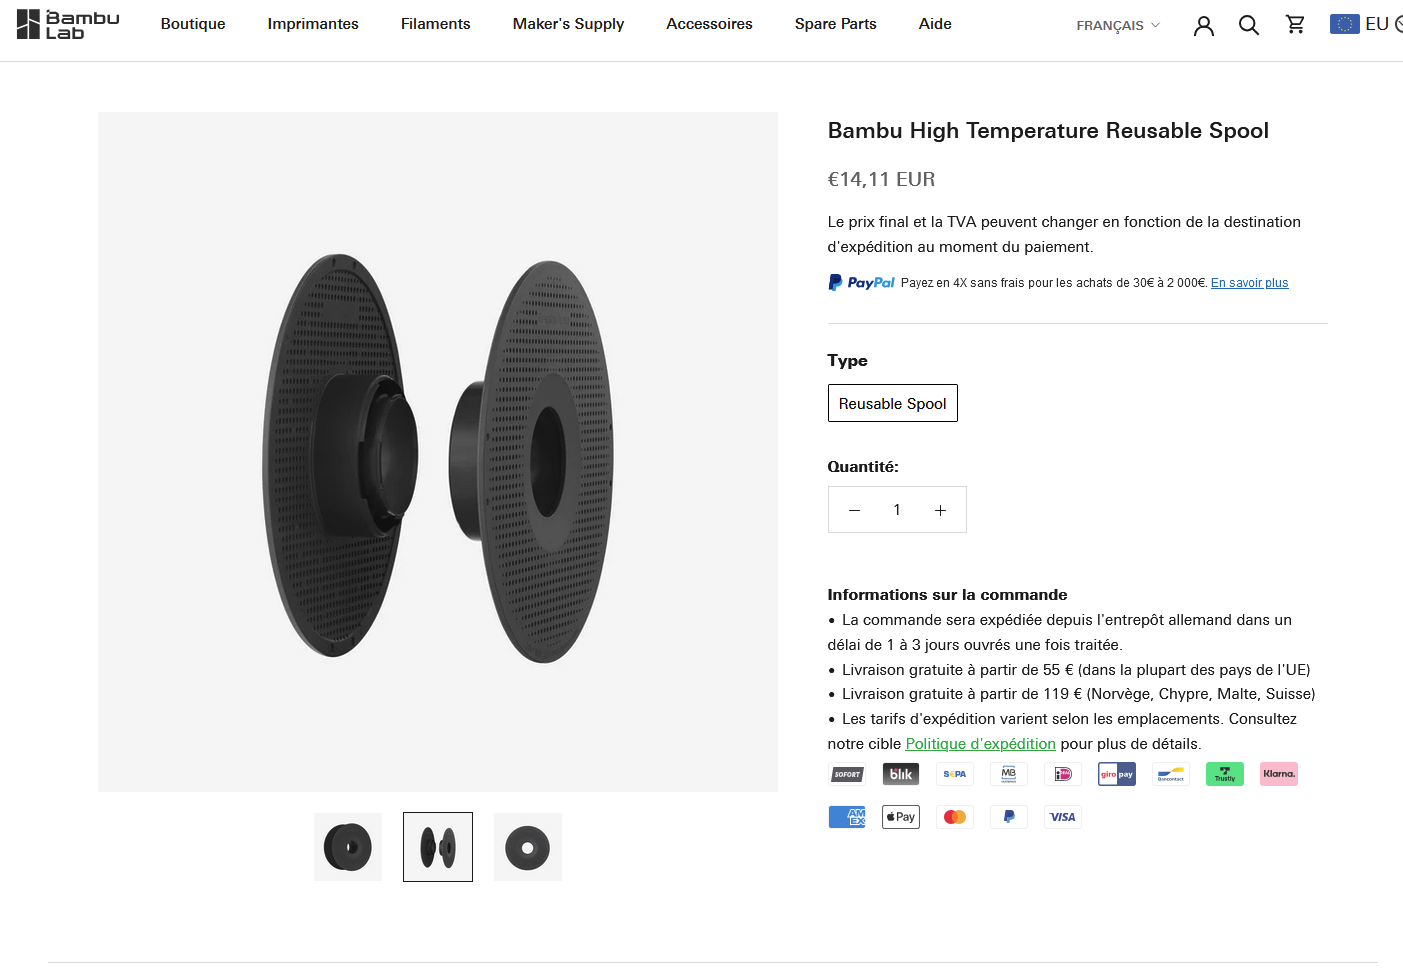
Task: Expand the Français language dropdown
Action: [1117, 25]
